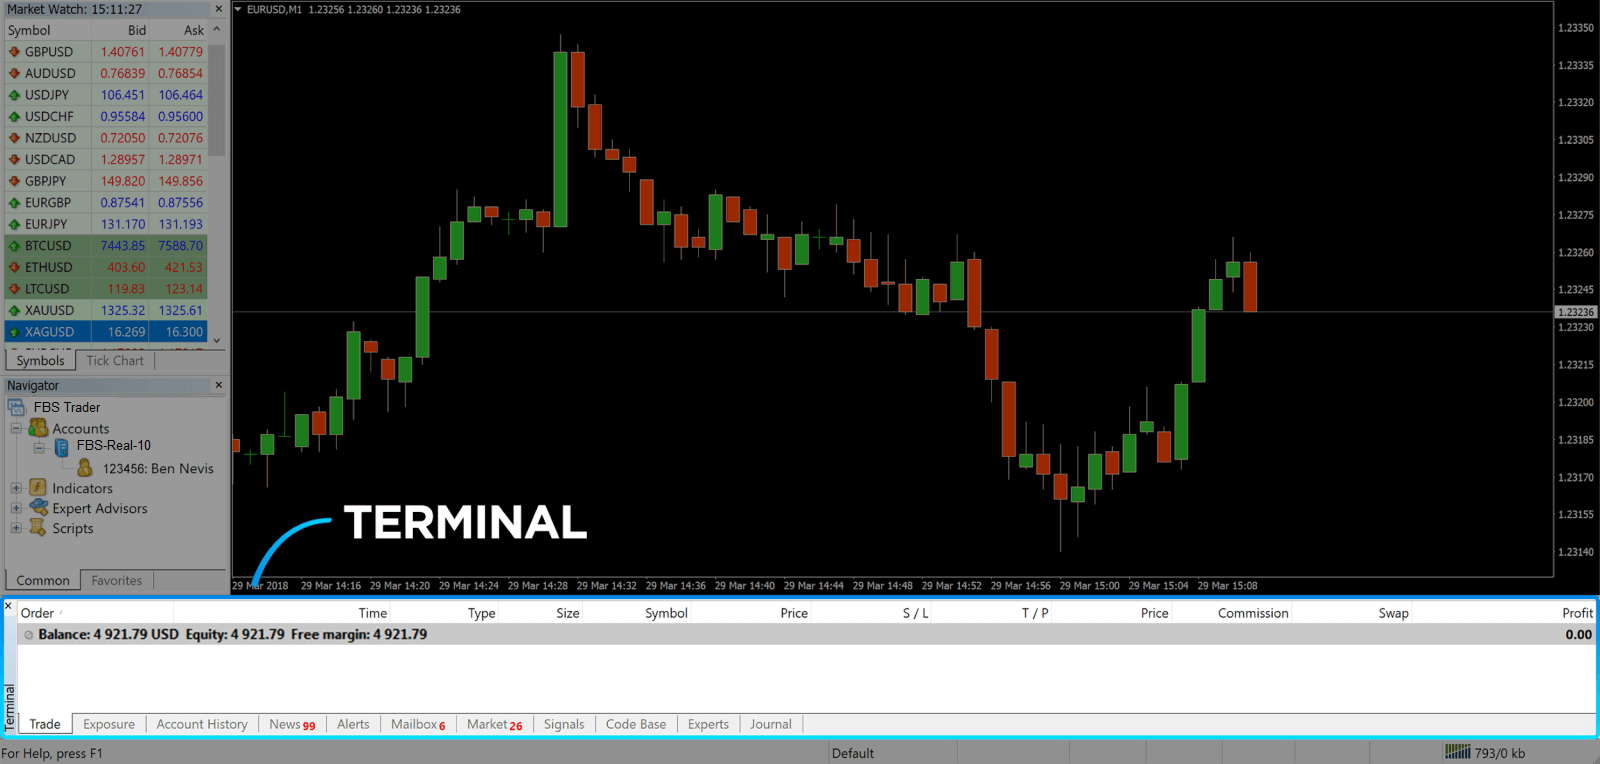Screen dimensions: 1600x764
Task: Click the Scripts scroll icon in Navigator
Action: click(39, 528)
